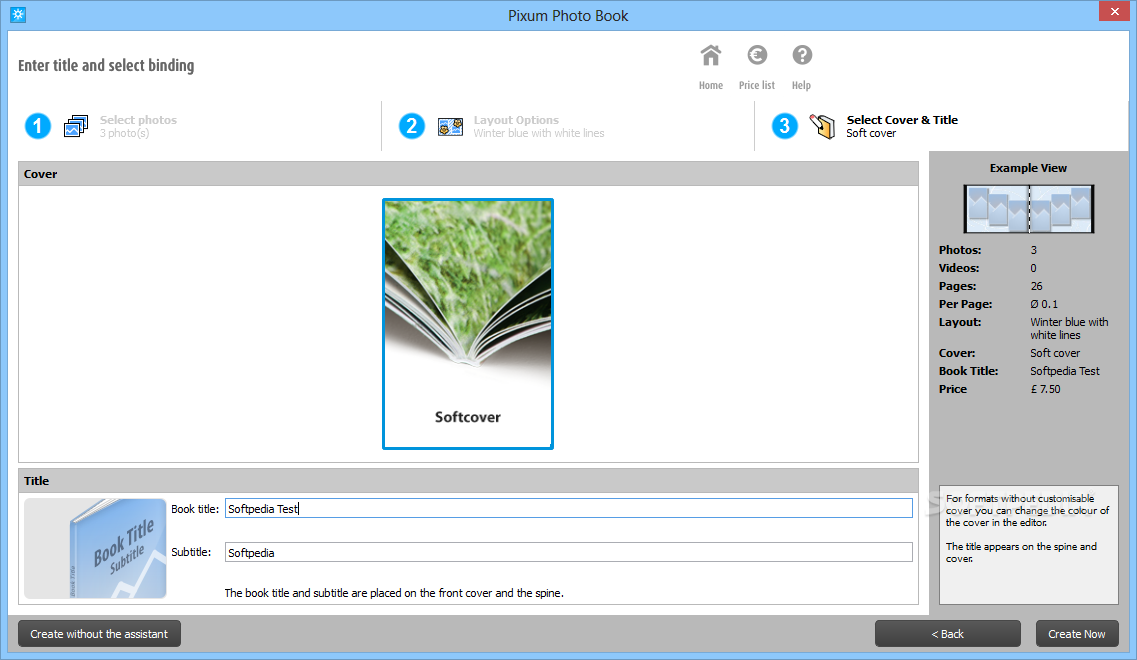Click the Select Cover & Title book icon
Viewport: 1137px width, 660px height.
[822, 126]
